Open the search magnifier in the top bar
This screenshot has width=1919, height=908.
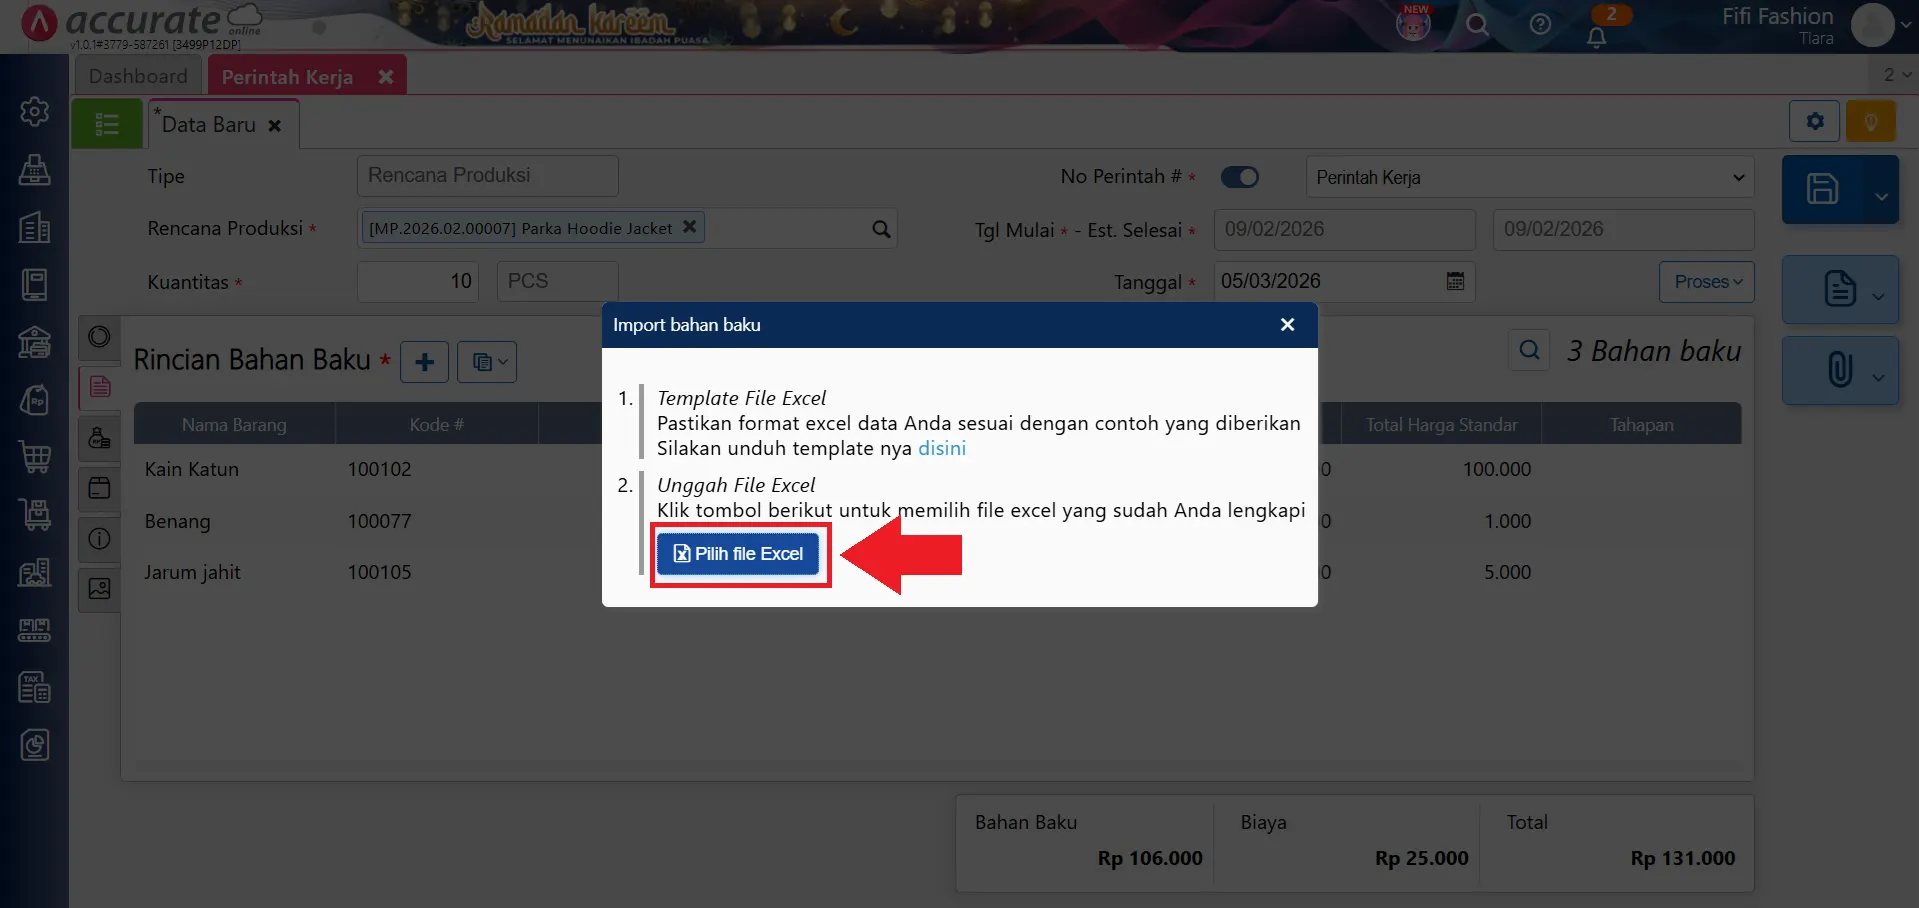click(x=1478, y=25)
